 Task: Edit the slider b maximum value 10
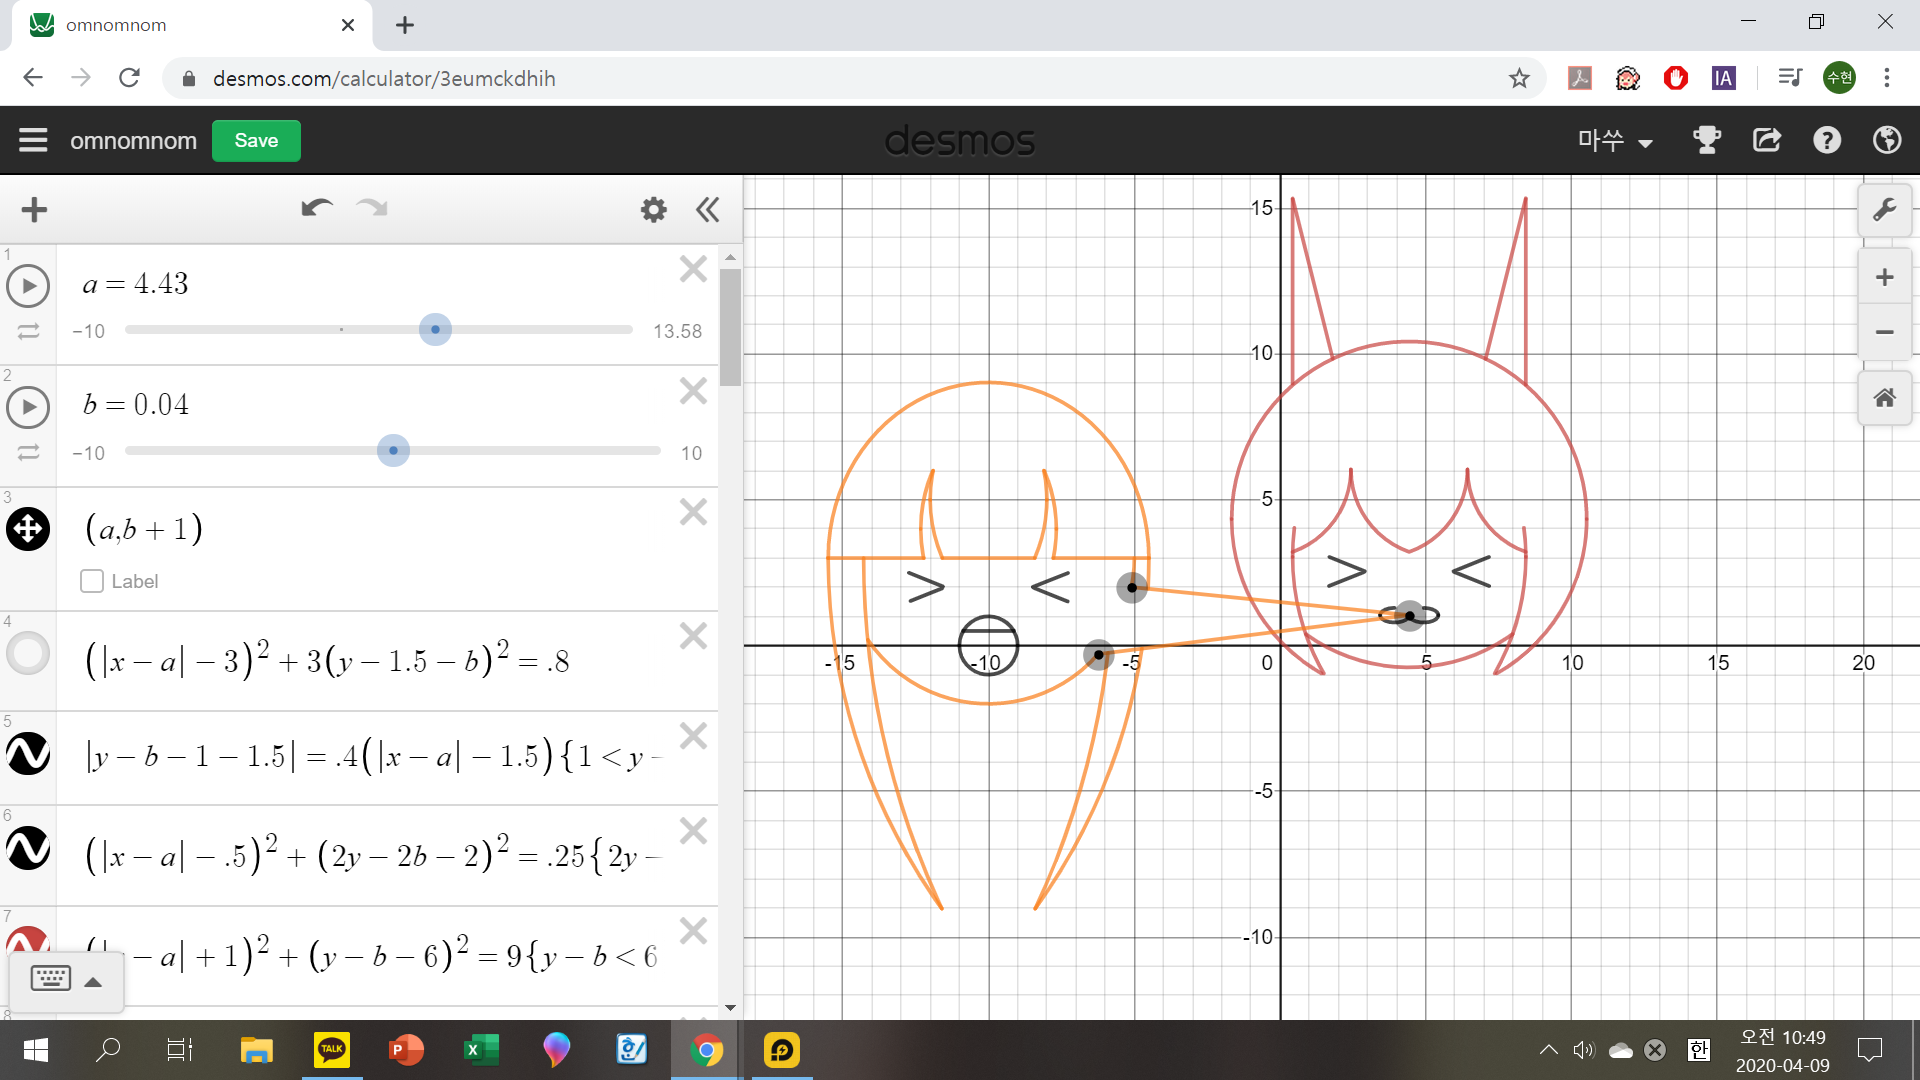691,453
